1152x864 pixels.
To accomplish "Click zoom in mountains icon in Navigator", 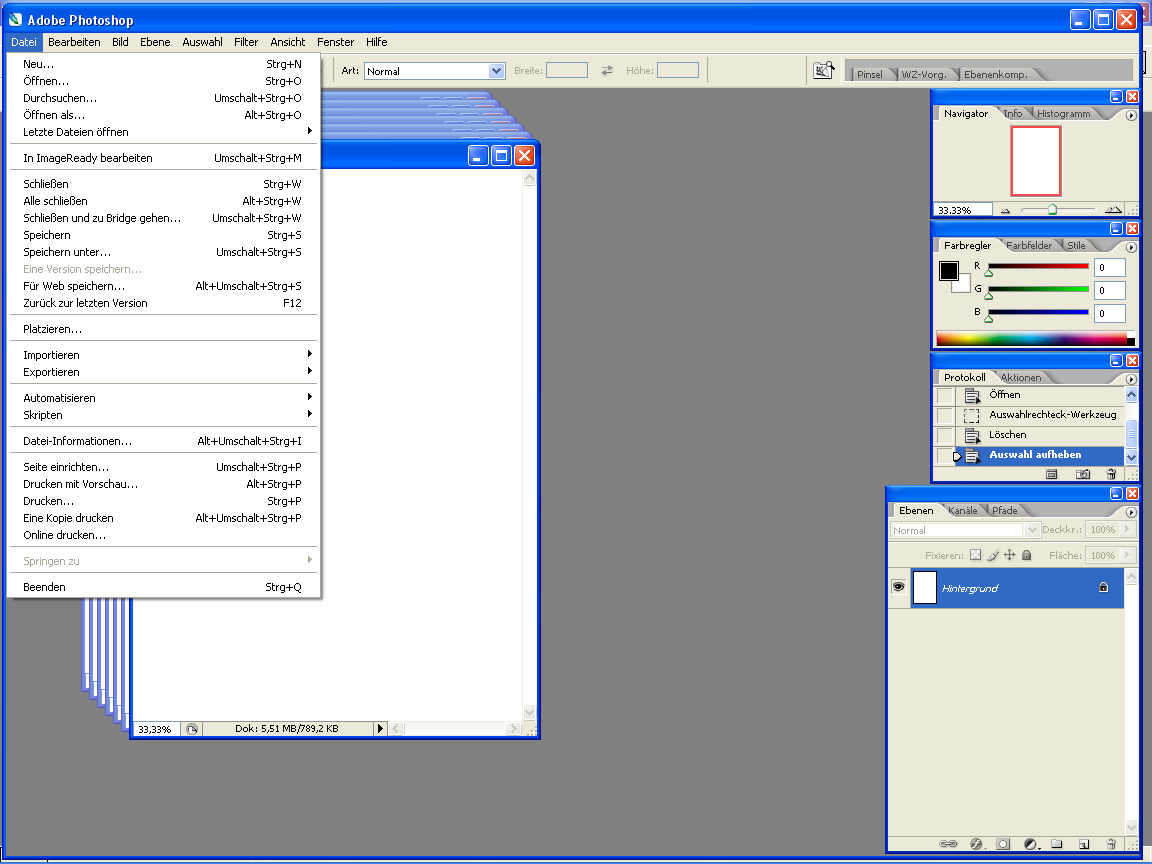I will pyautogui.click(x=1113, y=209).
